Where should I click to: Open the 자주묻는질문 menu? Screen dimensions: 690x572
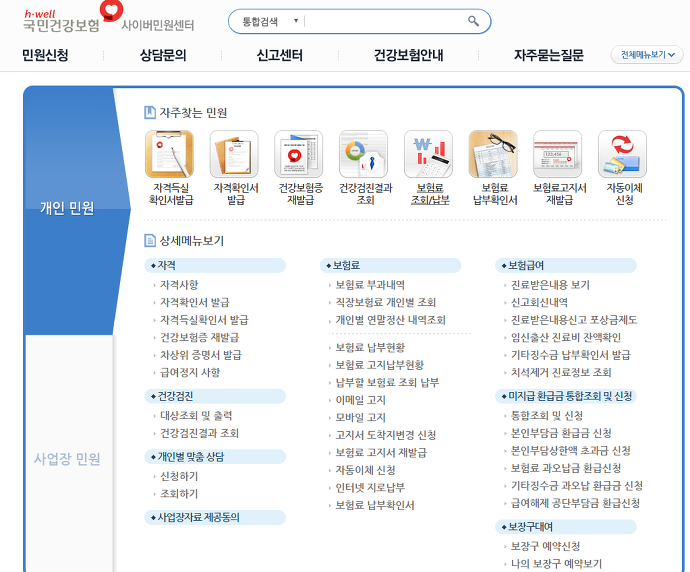coord(549,55)
